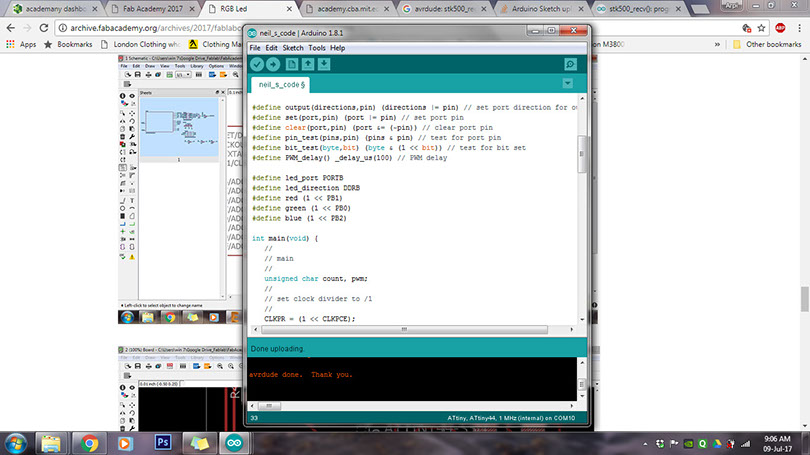Open File Explorer from the taskbar

51,444
